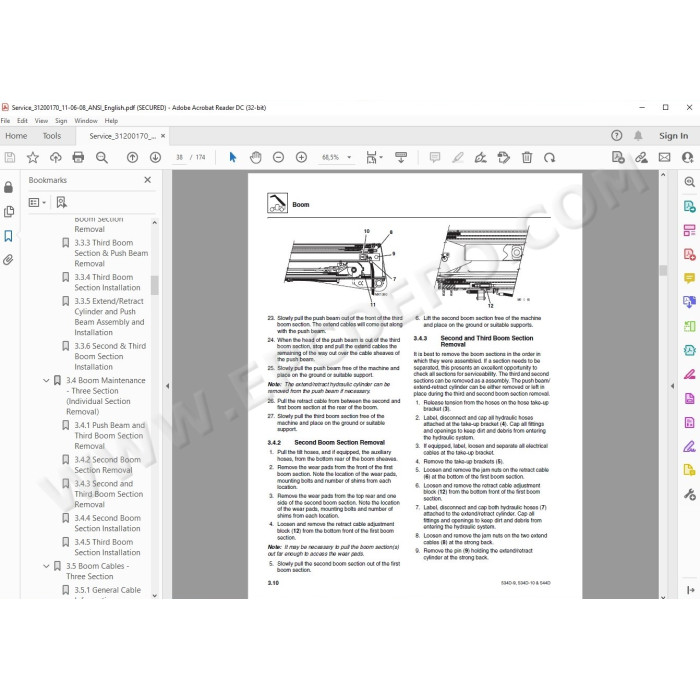This screenshot has height=700, width=700.
Task: Open bookmark 3.4.2 Second Boom Section Removal
Action: (x=107, y=465)
